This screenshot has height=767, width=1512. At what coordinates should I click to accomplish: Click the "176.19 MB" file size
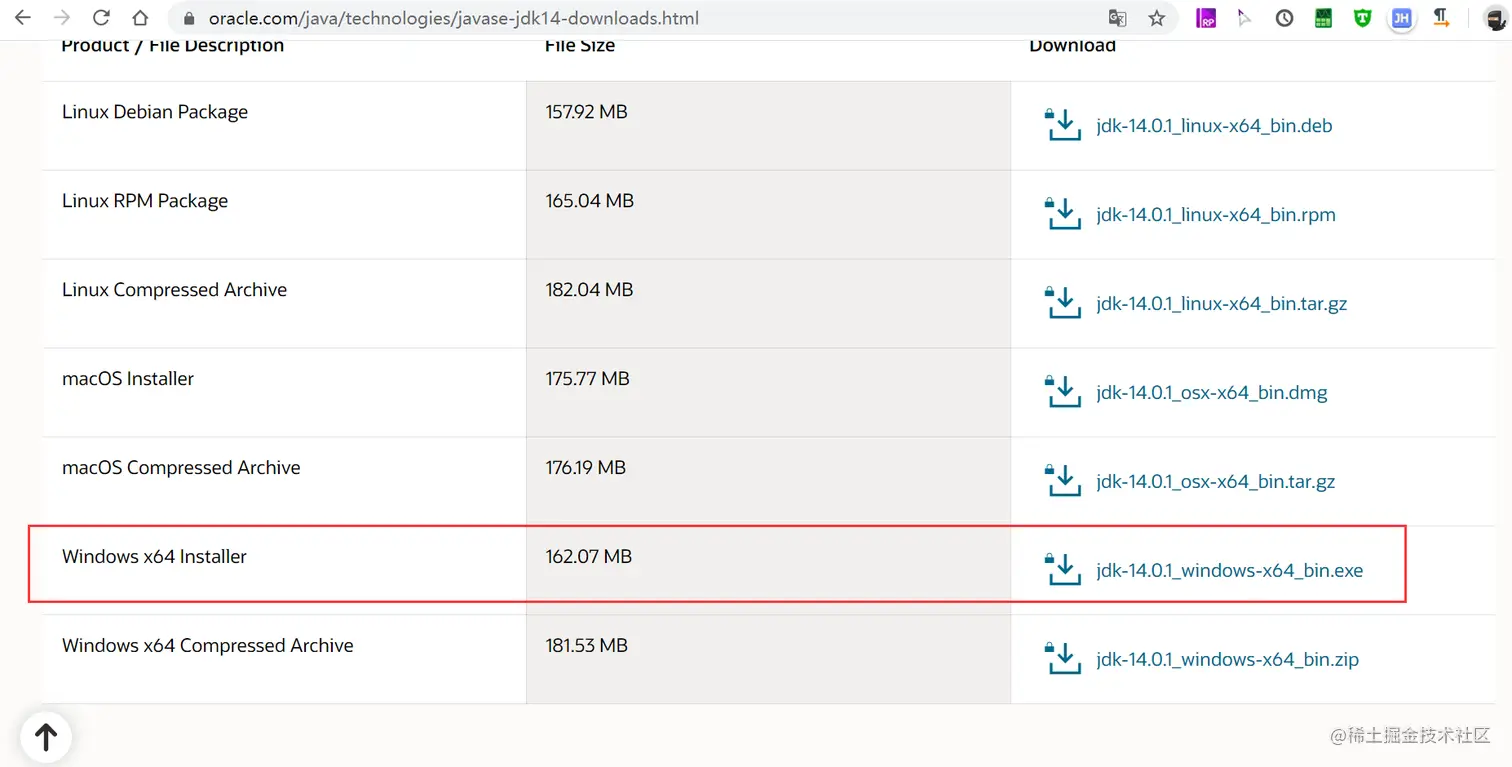(585, 468)
